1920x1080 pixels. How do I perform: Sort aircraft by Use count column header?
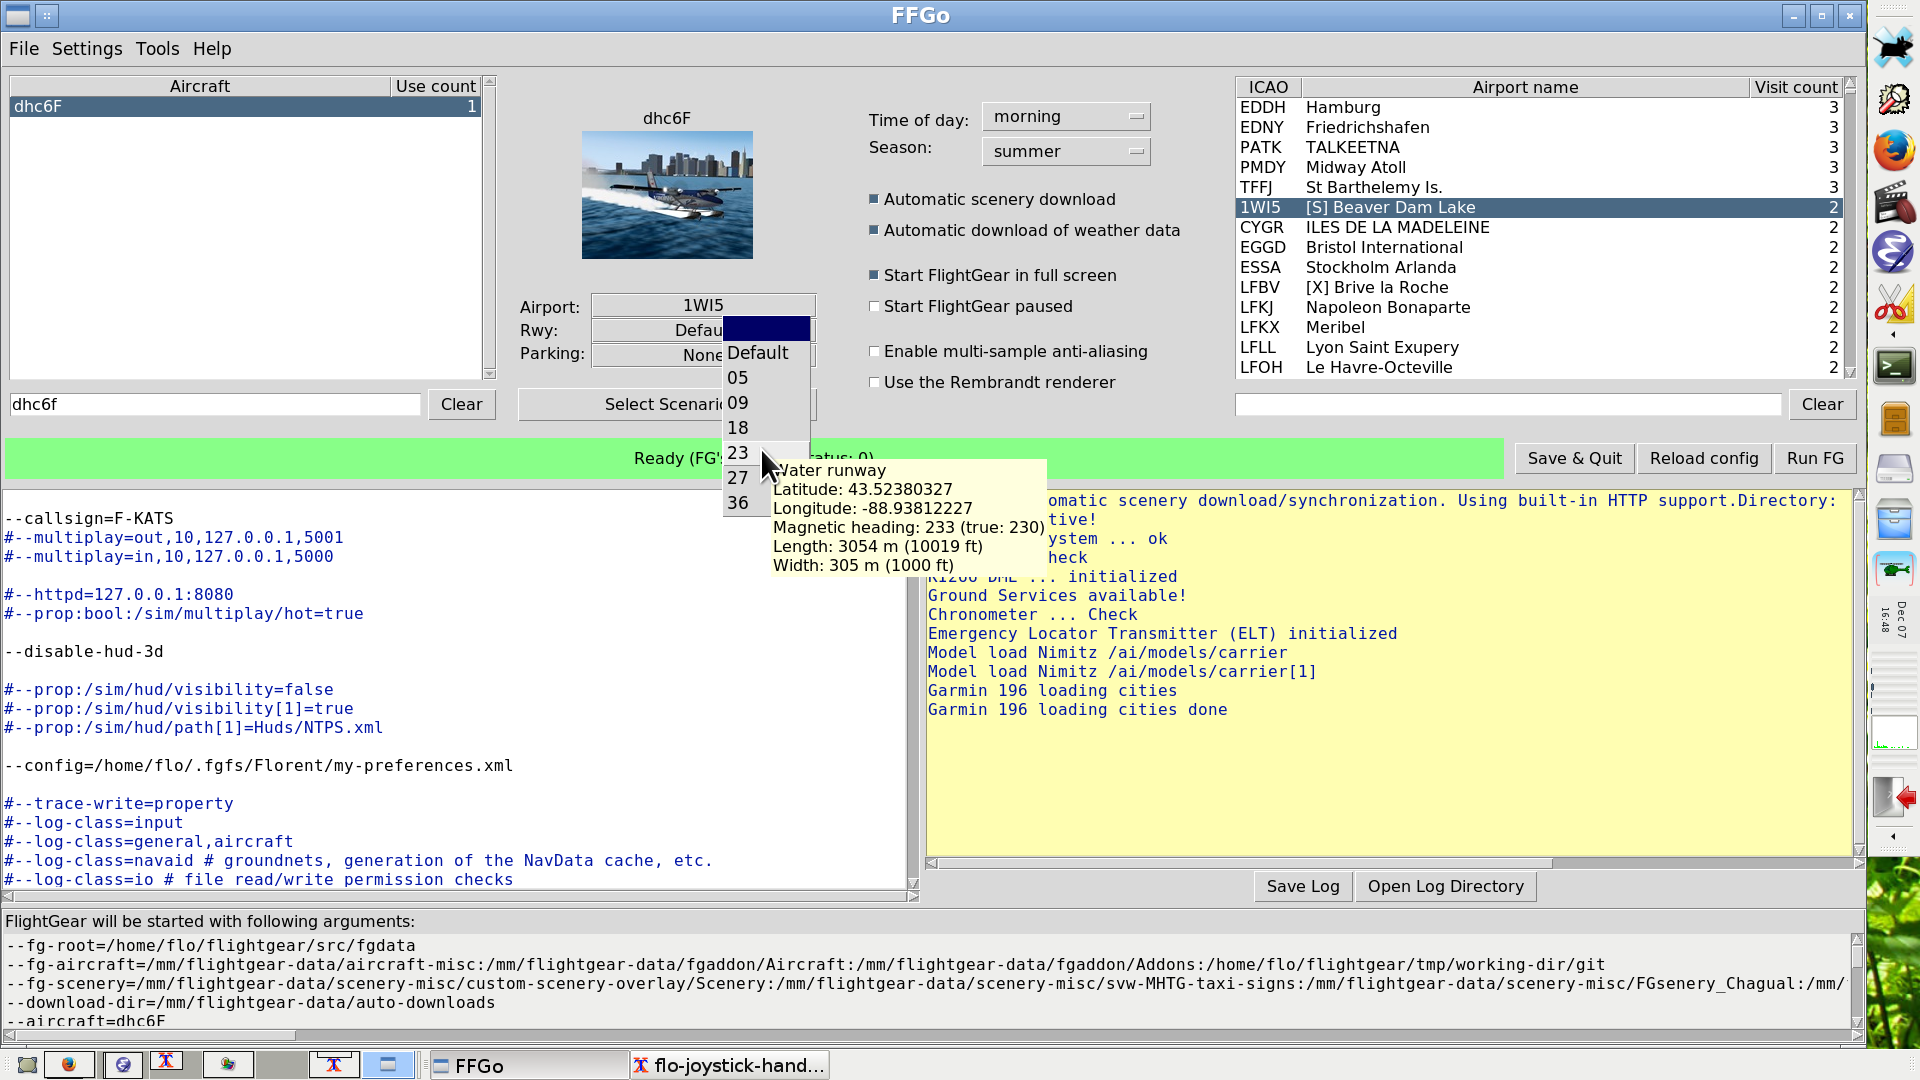(x=435, y=86)
